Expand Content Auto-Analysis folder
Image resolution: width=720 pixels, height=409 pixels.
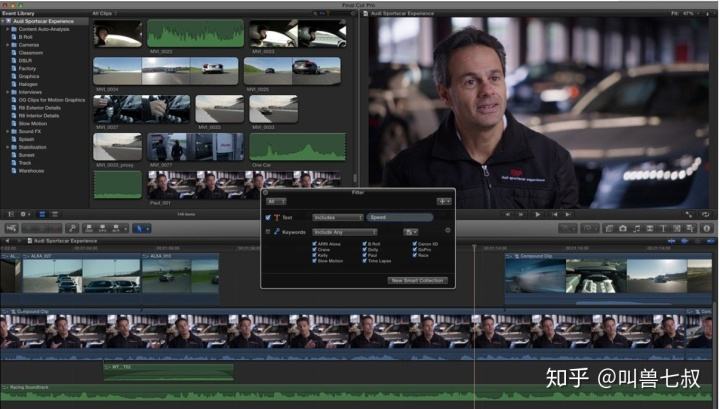7,29
